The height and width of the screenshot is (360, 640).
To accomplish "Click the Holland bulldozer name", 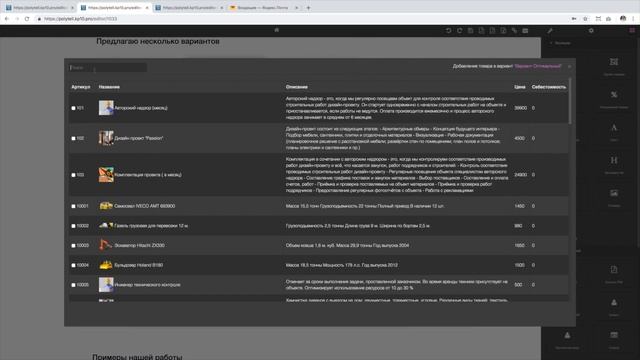I will click(x=138, y=265).
